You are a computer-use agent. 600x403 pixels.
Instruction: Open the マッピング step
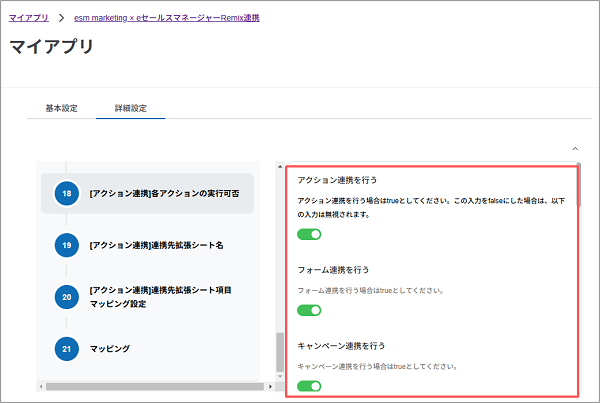110,348
